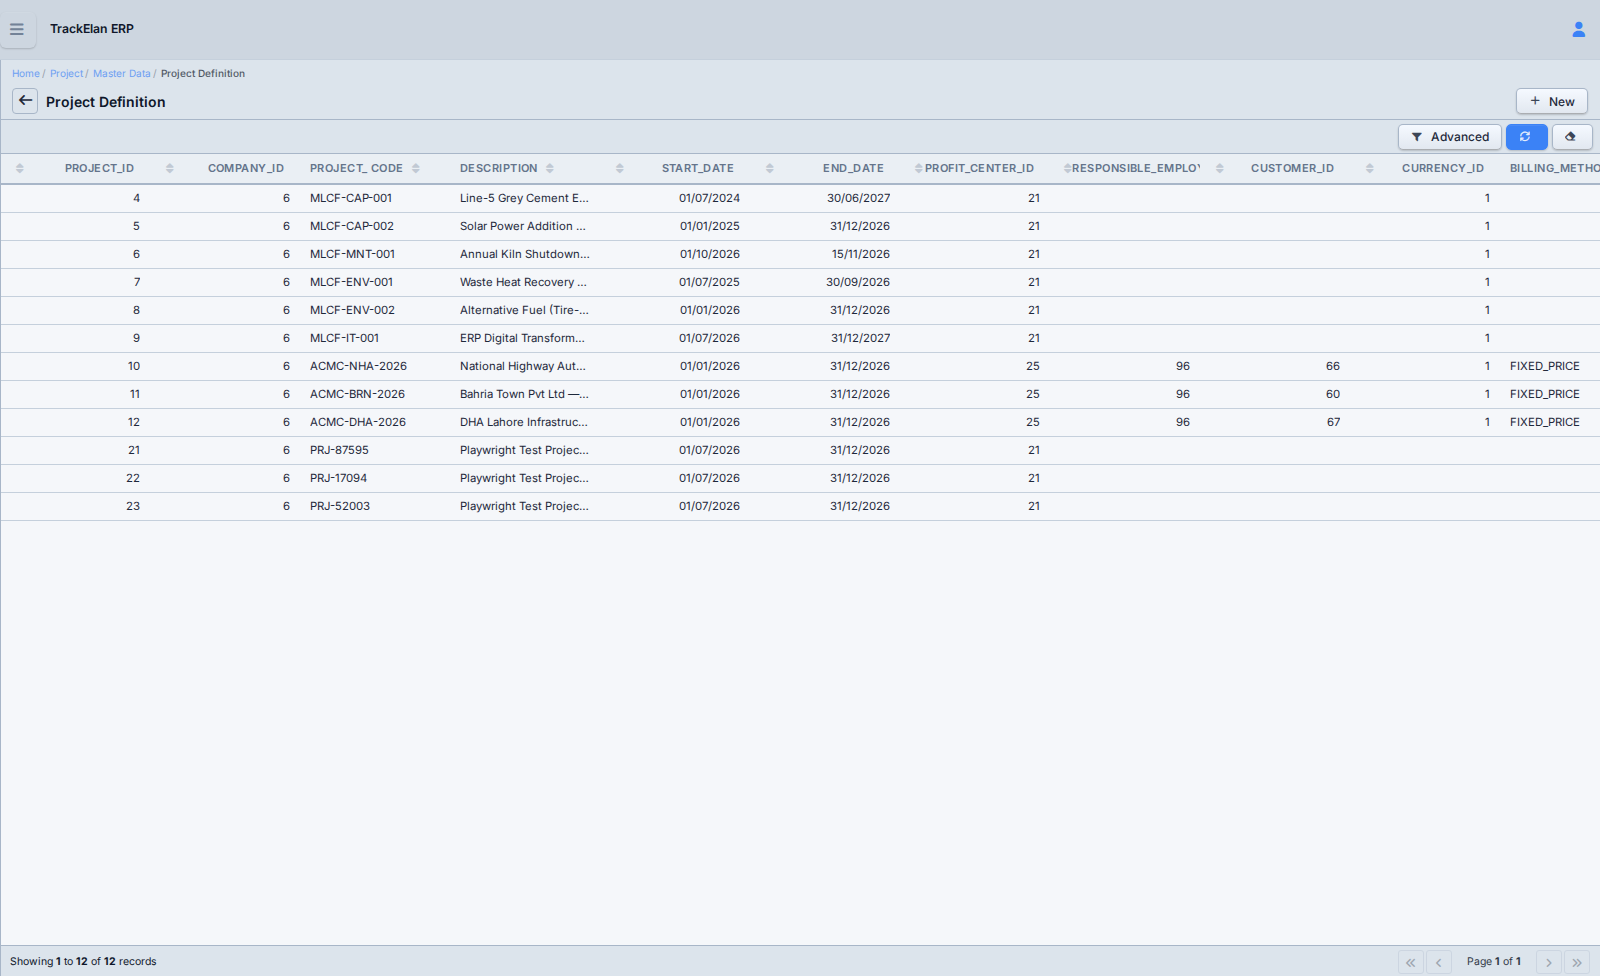Select project code ACMC-NHA-2026
The width and height of the screenshot is (1600, 976).
(x=358, y=366)
